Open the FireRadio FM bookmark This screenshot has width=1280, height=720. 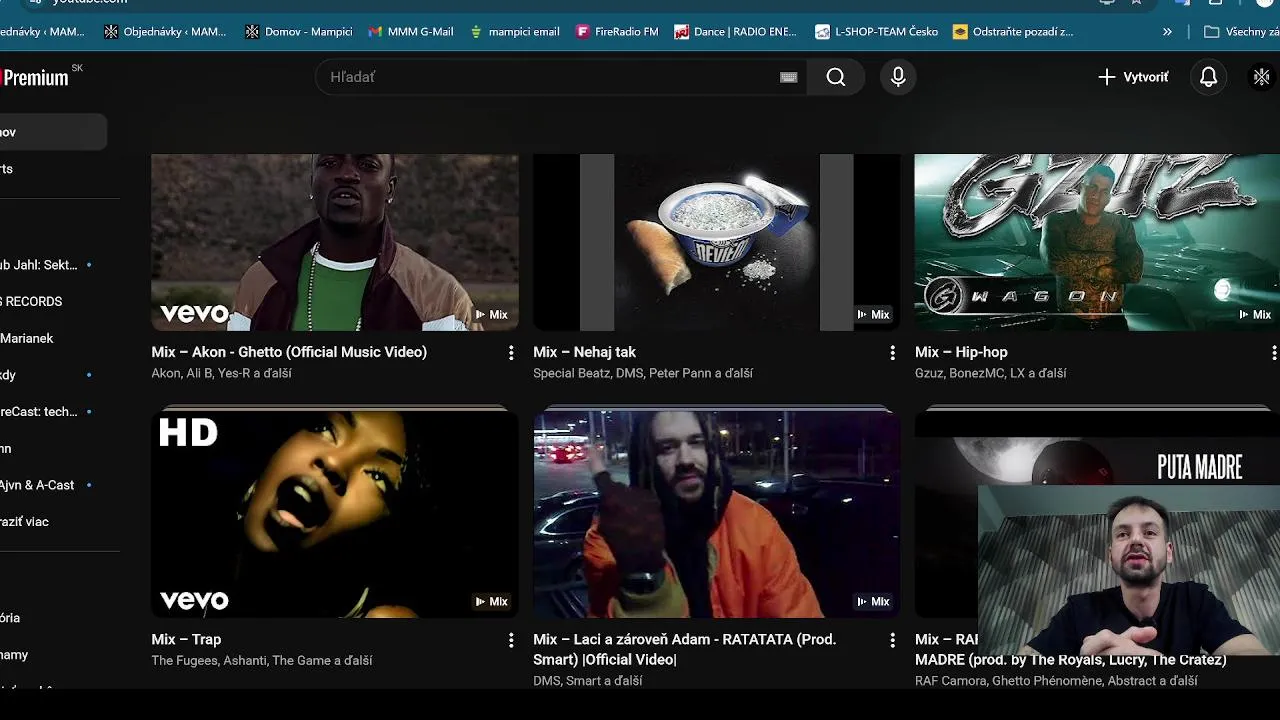617,32
